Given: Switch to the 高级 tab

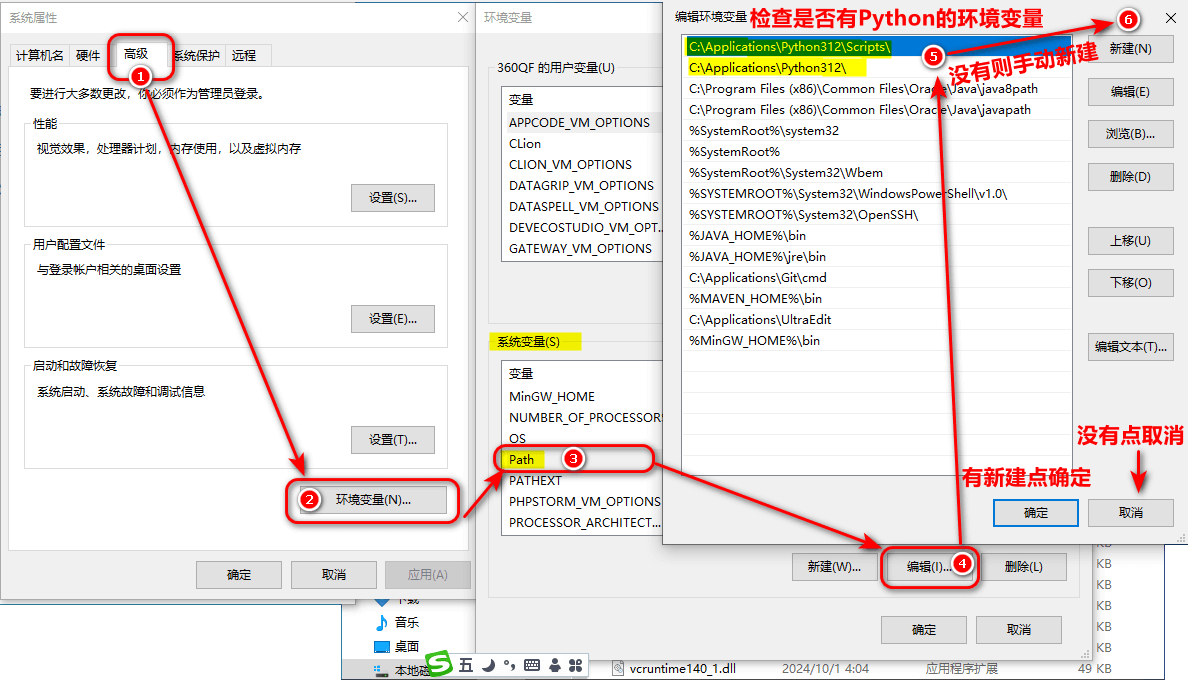Looking at the screenshot, I should click(x=137, y=54).
